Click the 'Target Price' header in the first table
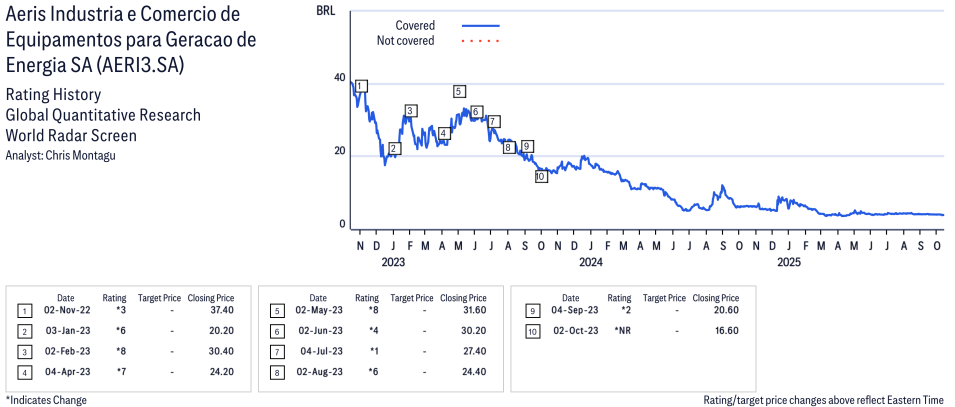 [x=159, y=298]
